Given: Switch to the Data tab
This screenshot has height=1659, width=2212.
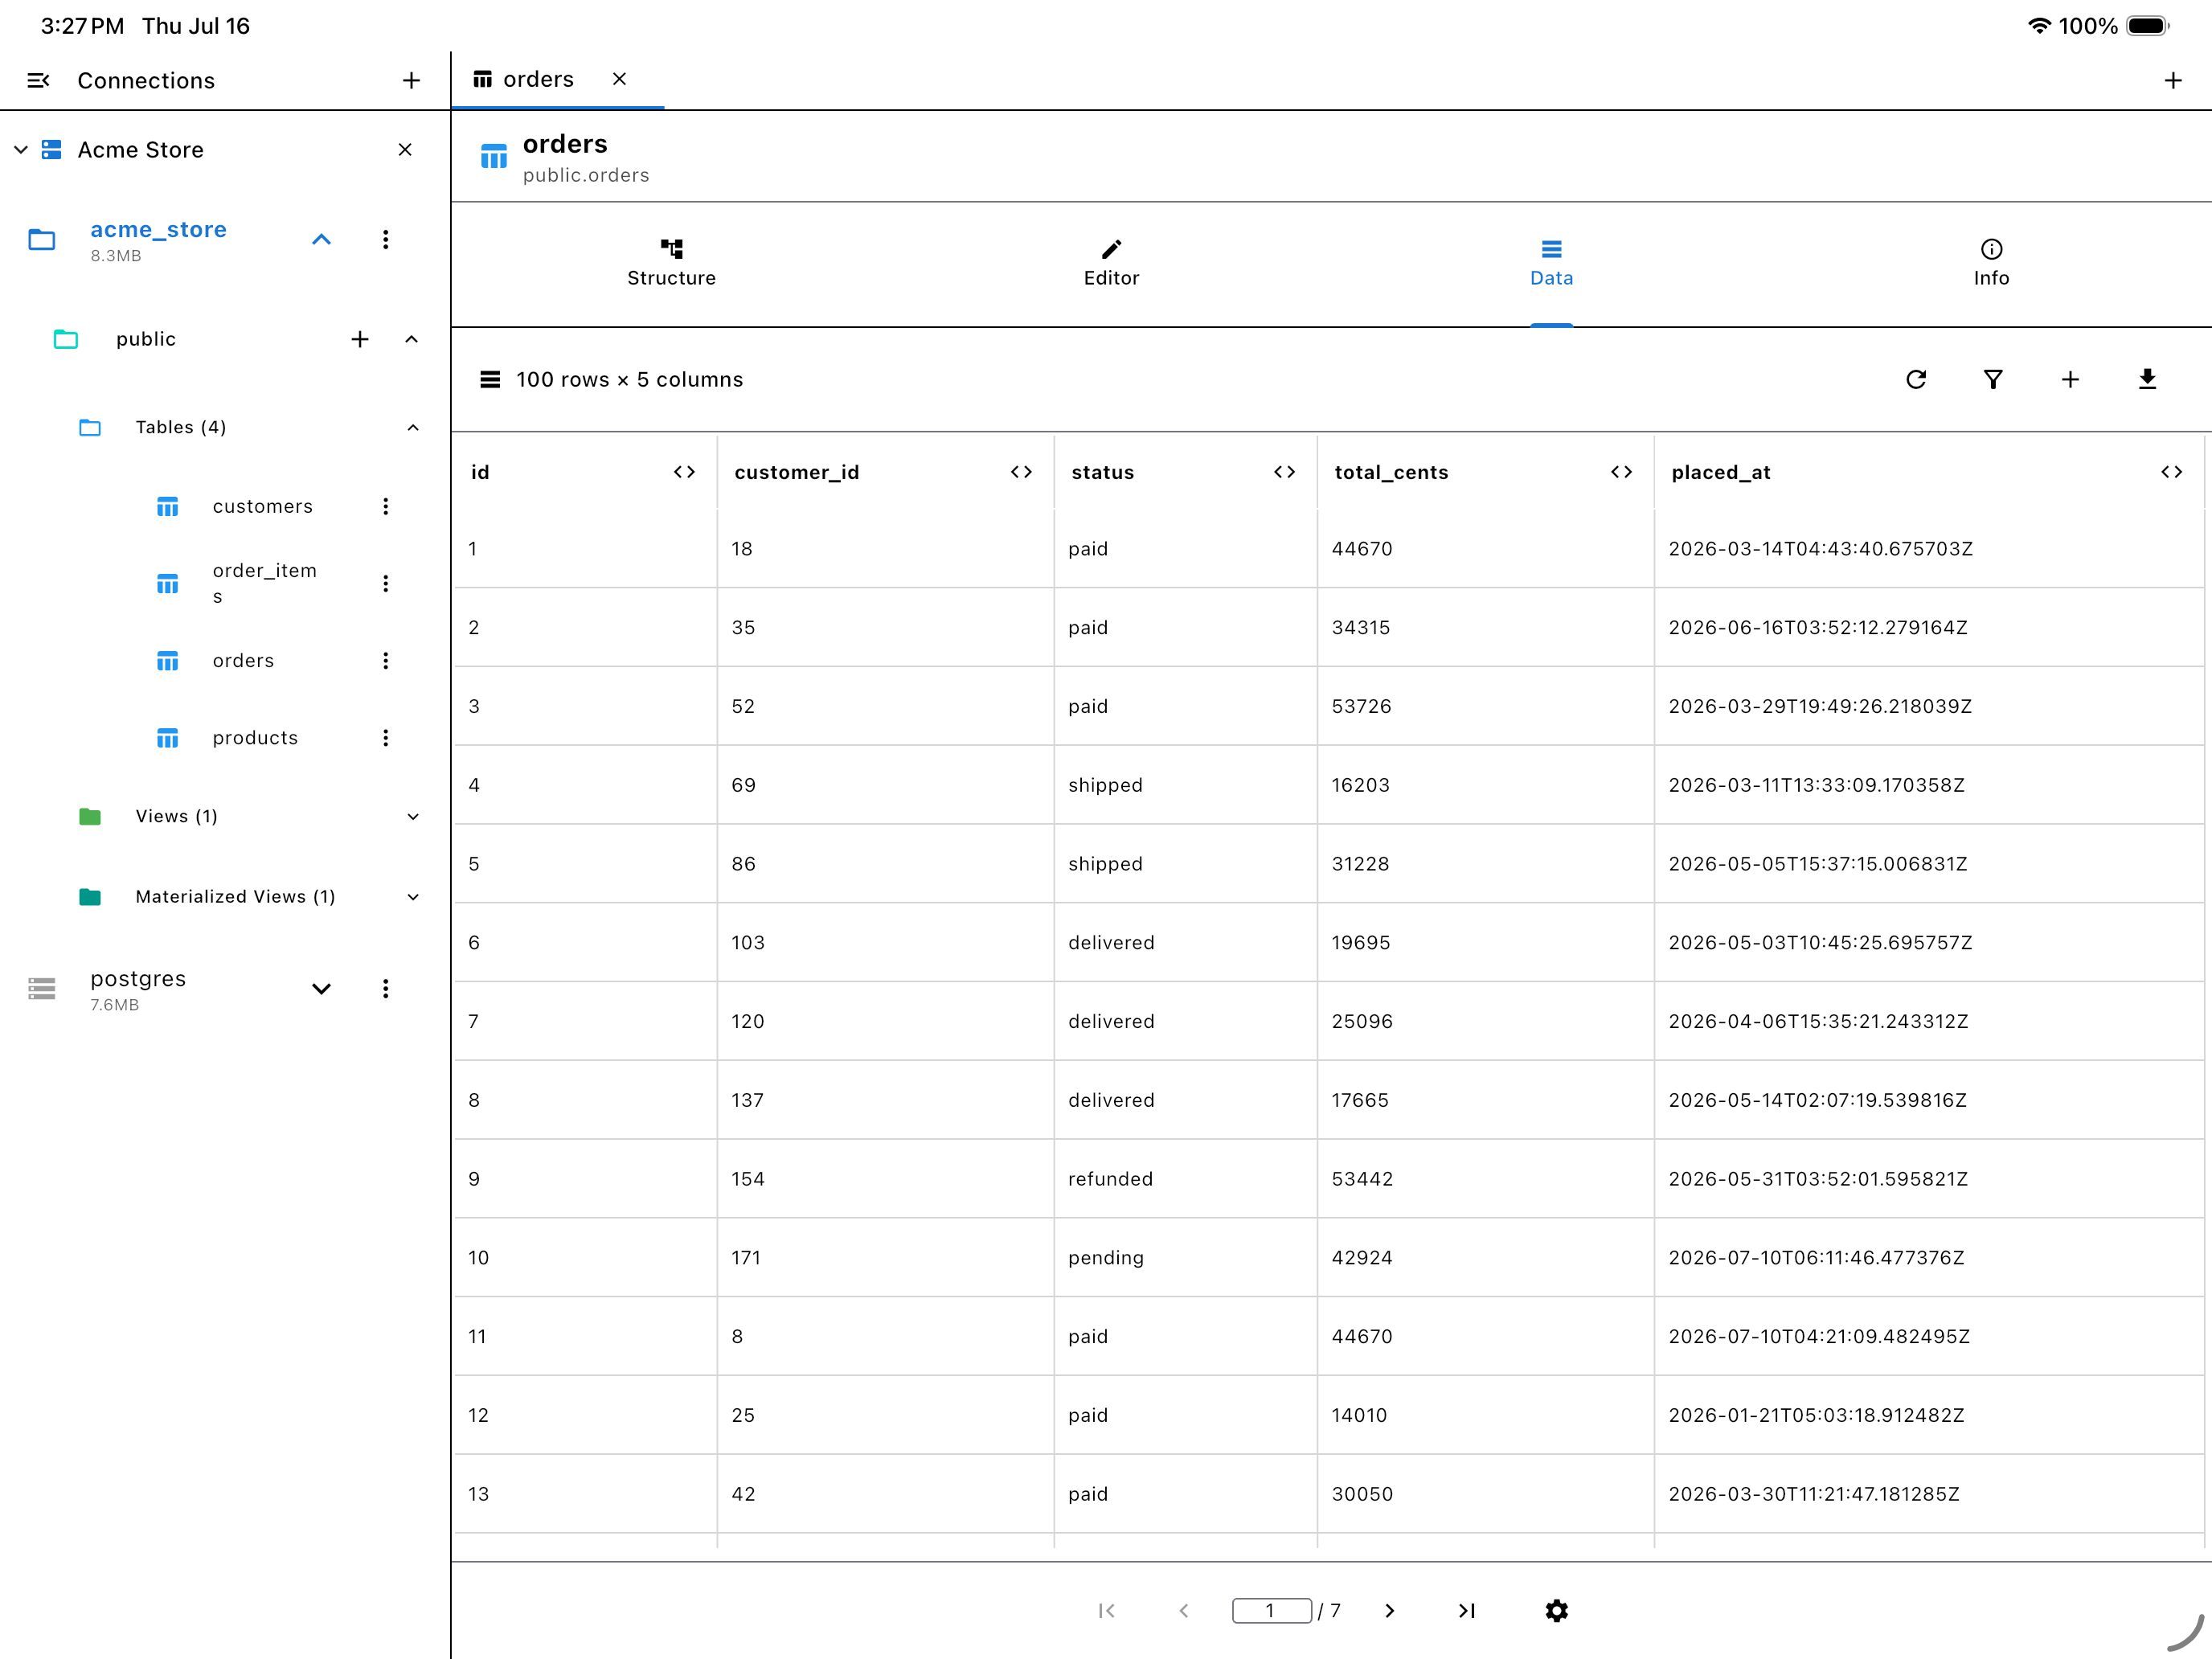Looking at the screenshot, I should pyautogui.click(x=1551, y=264).
